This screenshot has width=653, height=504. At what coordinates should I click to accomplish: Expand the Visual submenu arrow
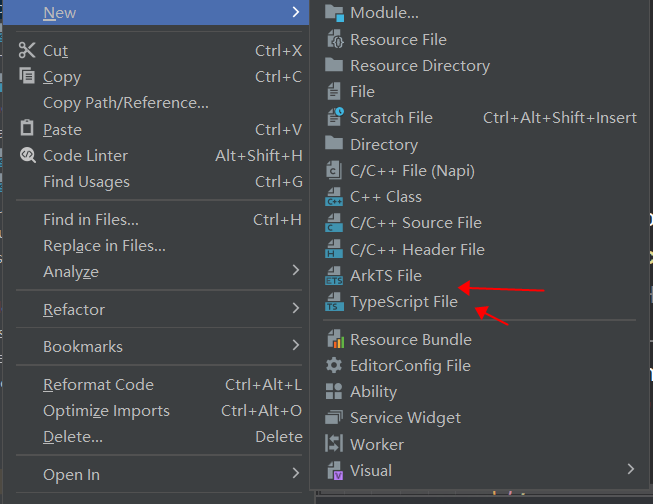(630, 470)
